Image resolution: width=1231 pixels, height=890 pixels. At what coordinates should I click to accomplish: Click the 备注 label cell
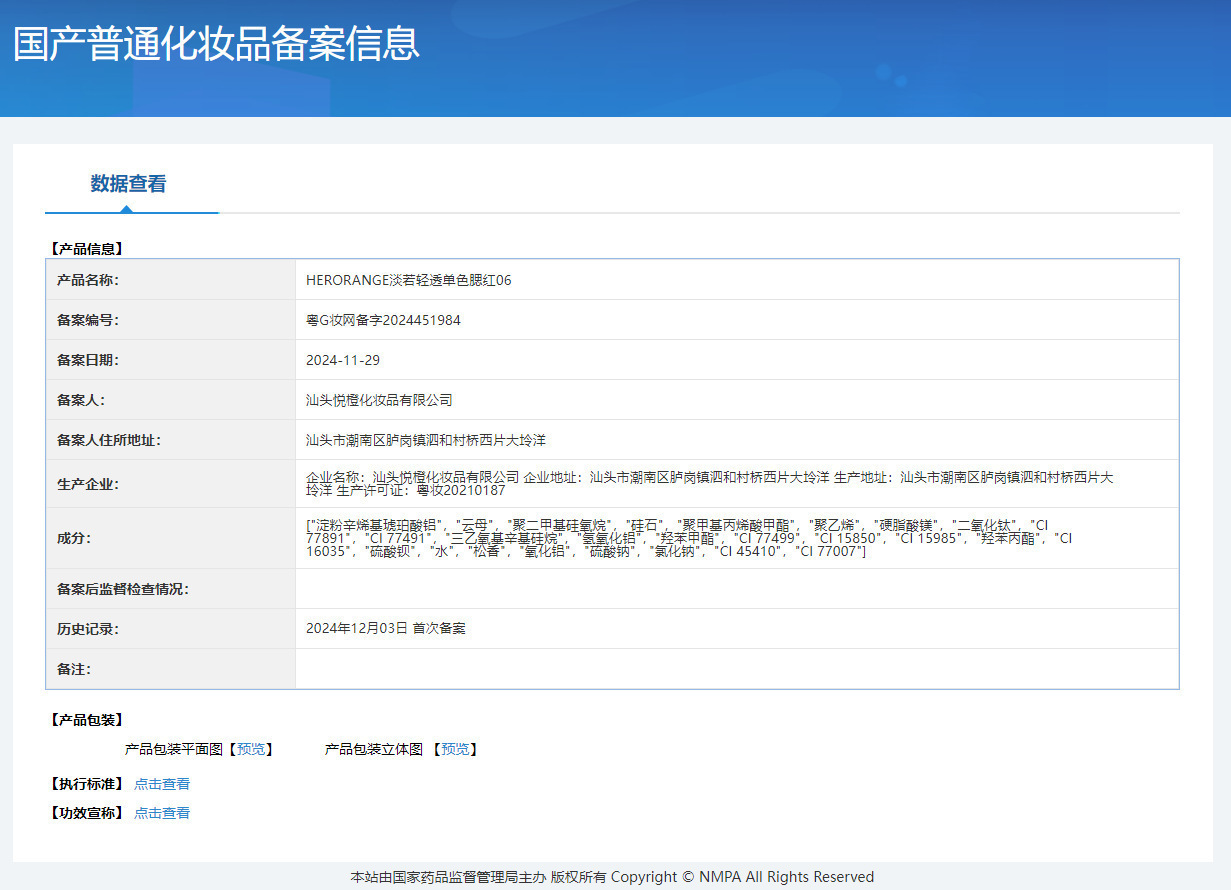coord(171,669)
